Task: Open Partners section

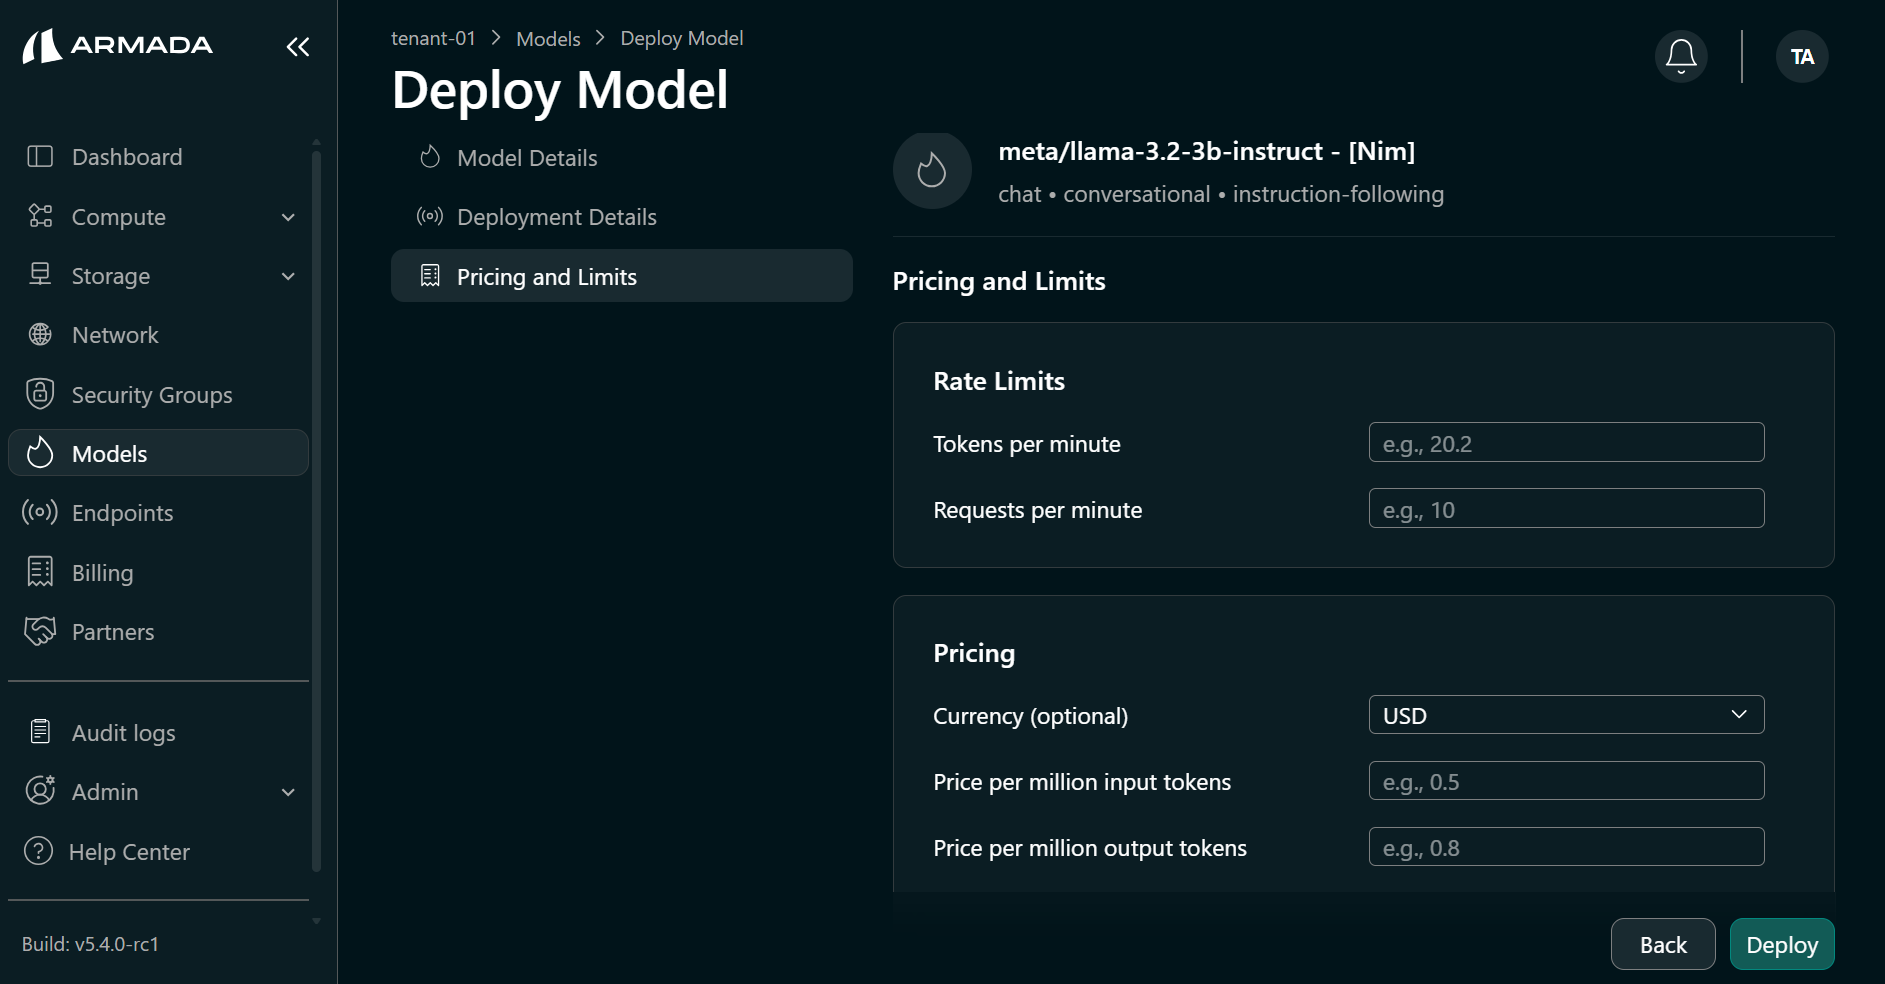Action: coord(158,632)
